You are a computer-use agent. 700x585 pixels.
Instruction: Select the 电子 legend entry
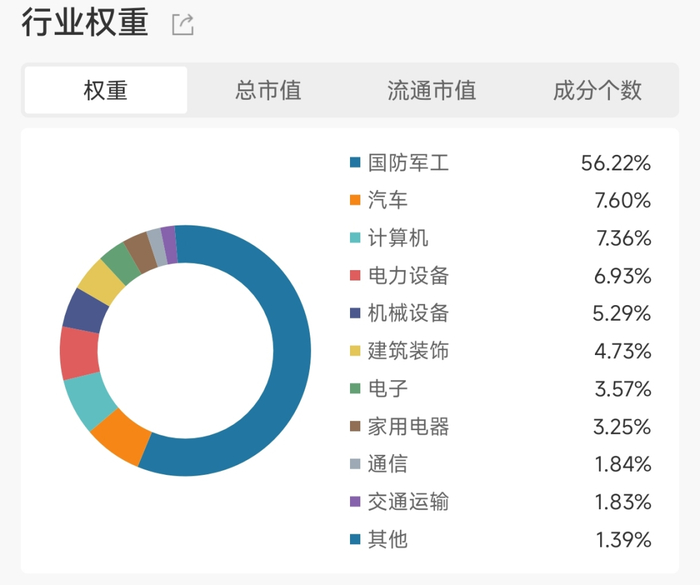pyautogui.click(x=388, y=389)
